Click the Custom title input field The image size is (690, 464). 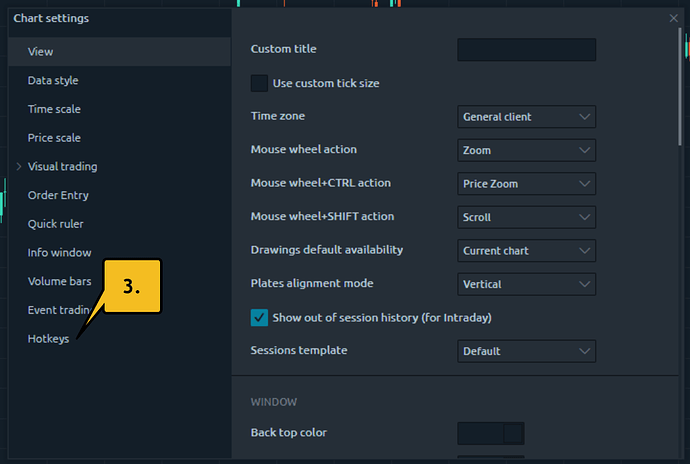pyautogui.click(x=526, y=50)
